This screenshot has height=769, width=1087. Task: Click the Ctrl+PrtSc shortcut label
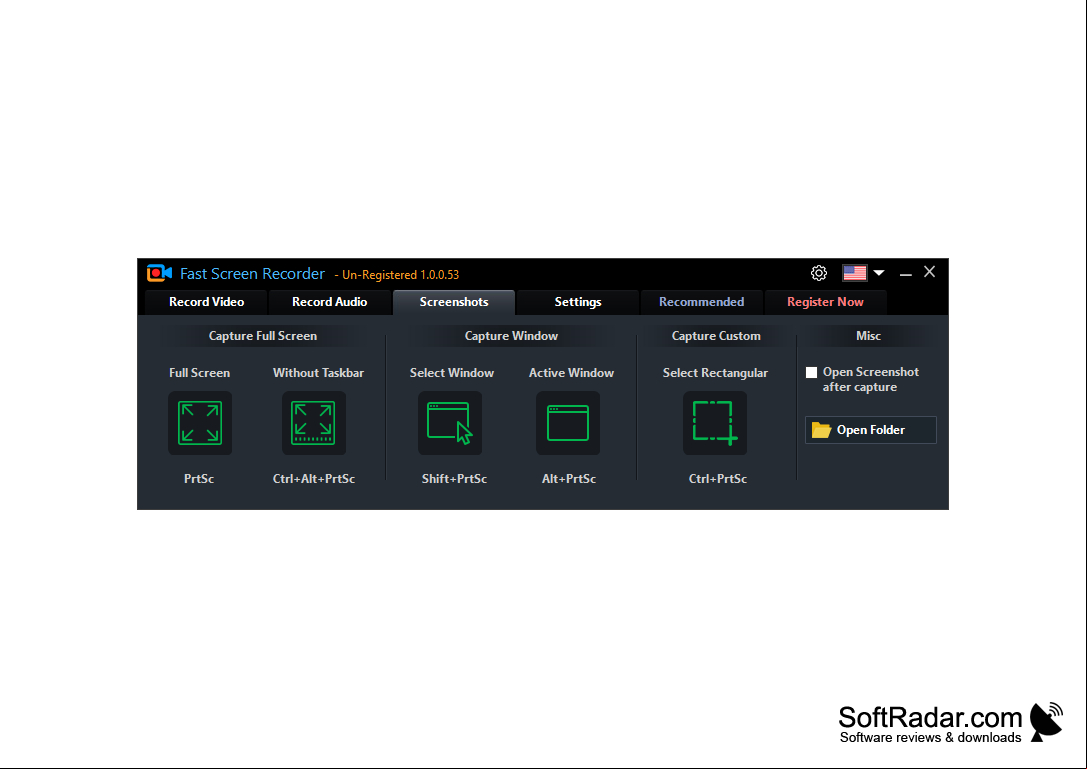click(718, 479)
